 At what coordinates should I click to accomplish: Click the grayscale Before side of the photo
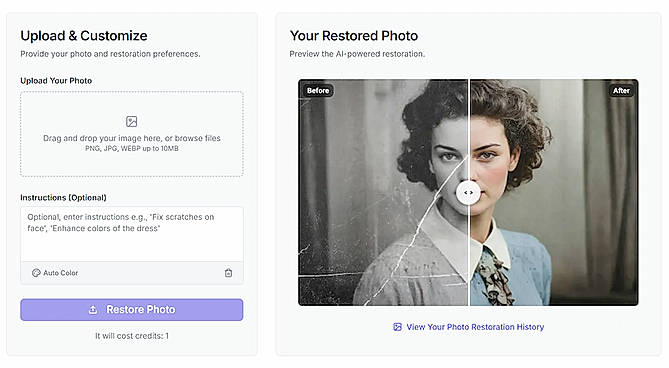[383, 192]
